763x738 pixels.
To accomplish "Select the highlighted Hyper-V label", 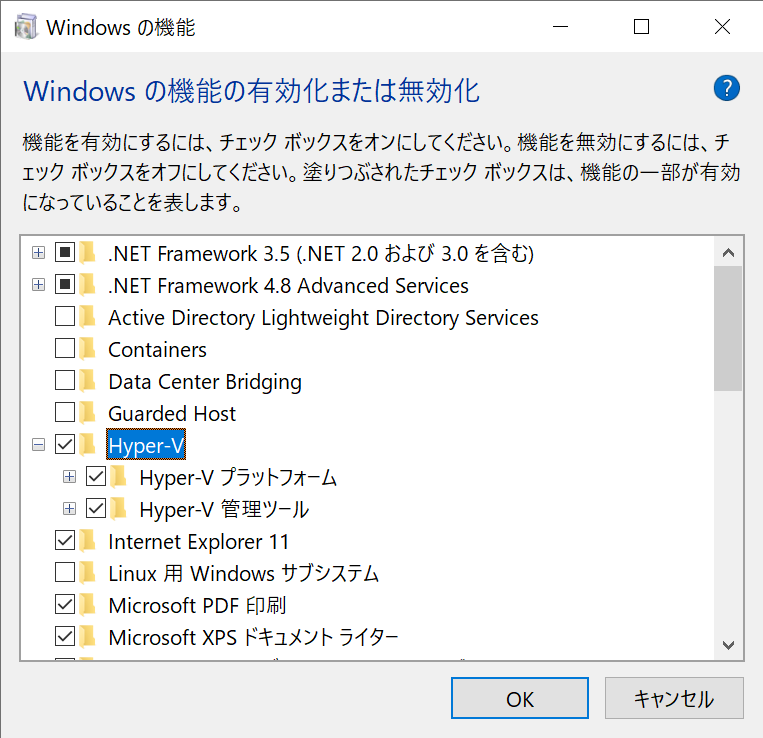I will tap(146, 445).
